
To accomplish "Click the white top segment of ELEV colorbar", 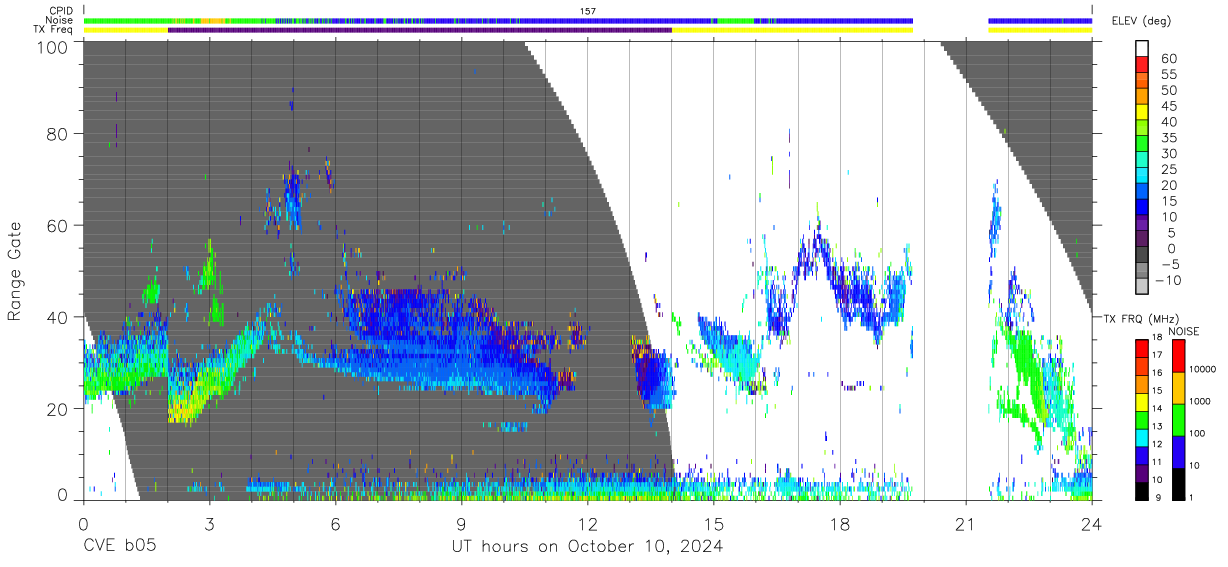I will pyautogui.click(x=1142, y=48).
